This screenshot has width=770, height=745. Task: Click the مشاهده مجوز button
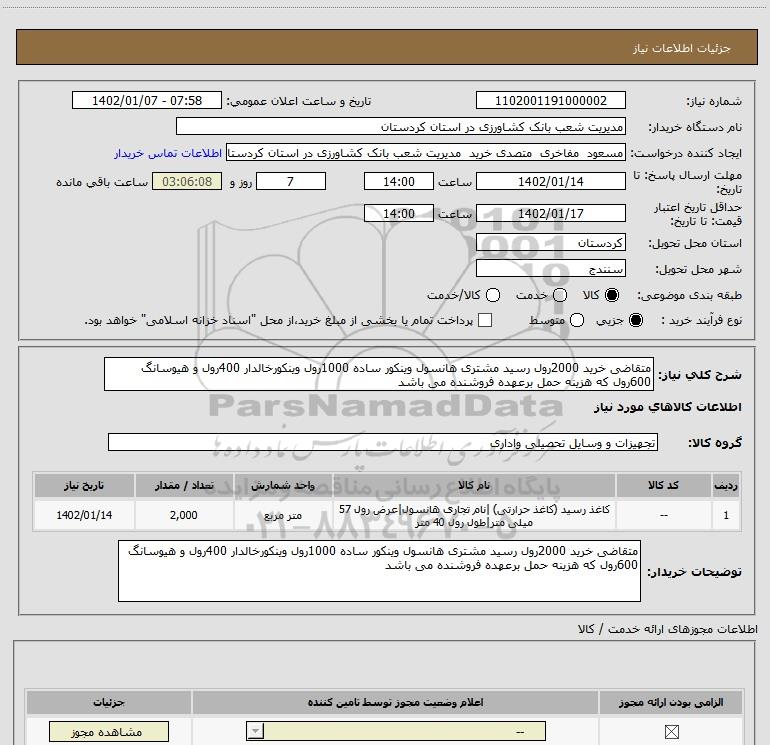tap(109, 732)
